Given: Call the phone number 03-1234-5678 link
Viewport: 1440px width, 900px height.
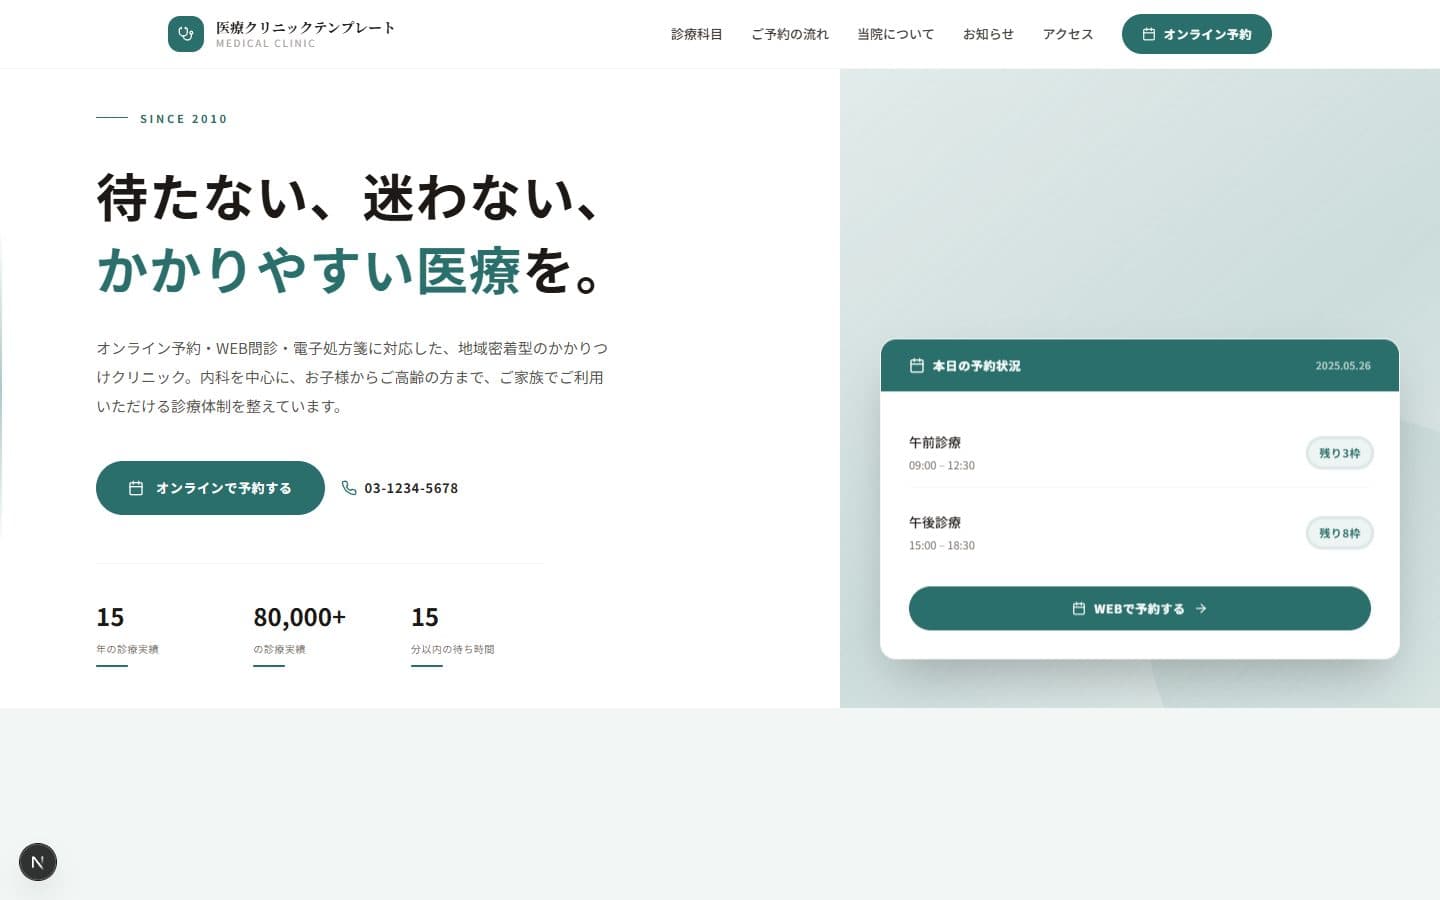Looking at the screenshot, I should click(400, 488).
